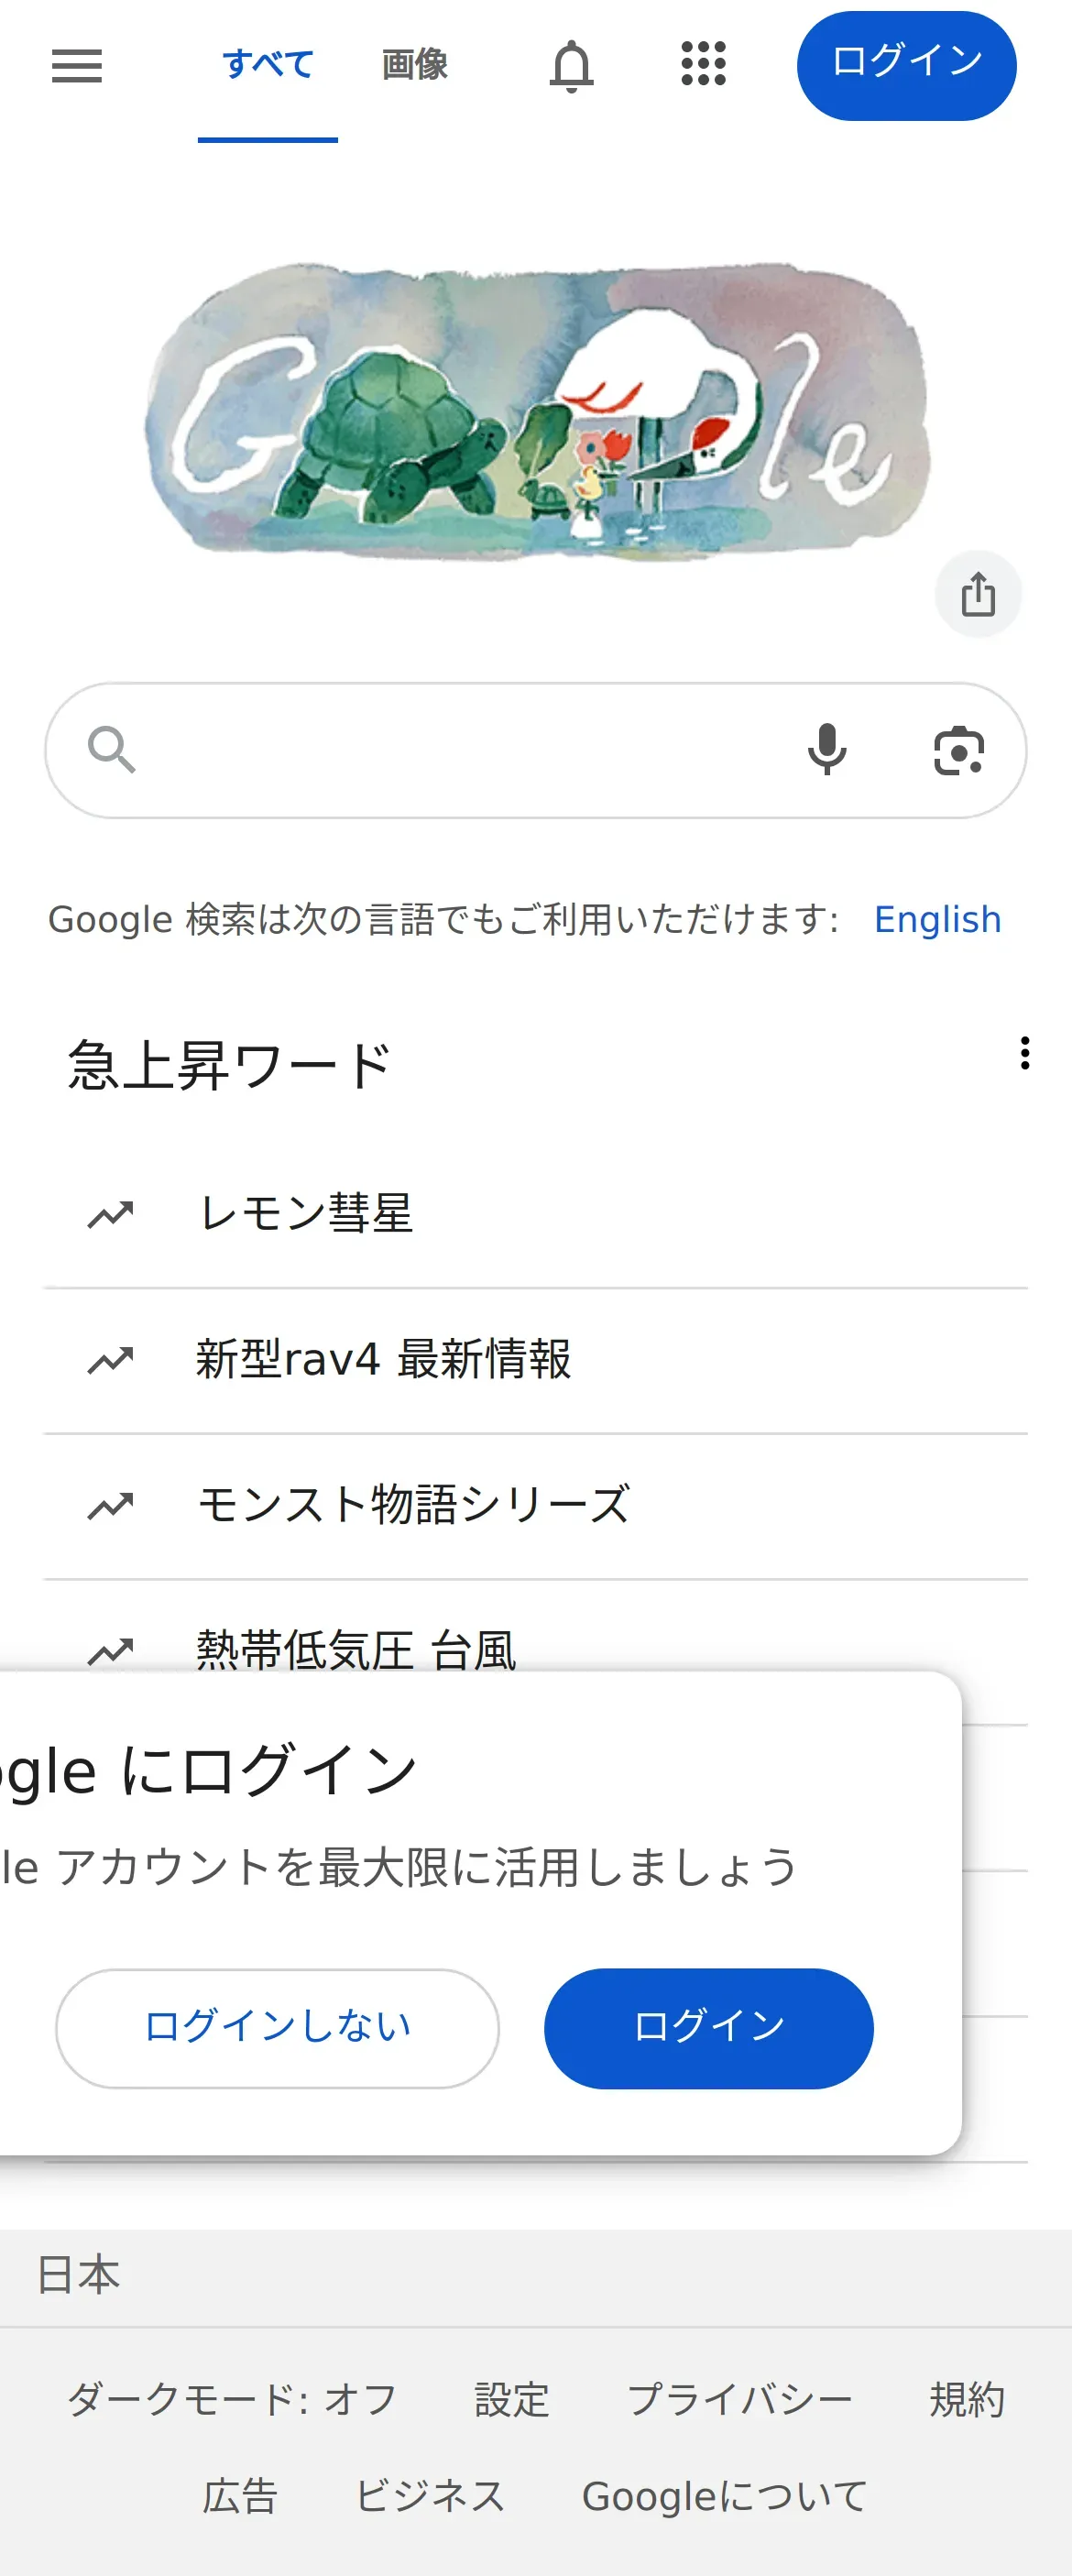1072x2576 pixels.
Task: Toggle dark mode ダークモード: オフ
Action: pyautogui.click(x=232, y=2399)
